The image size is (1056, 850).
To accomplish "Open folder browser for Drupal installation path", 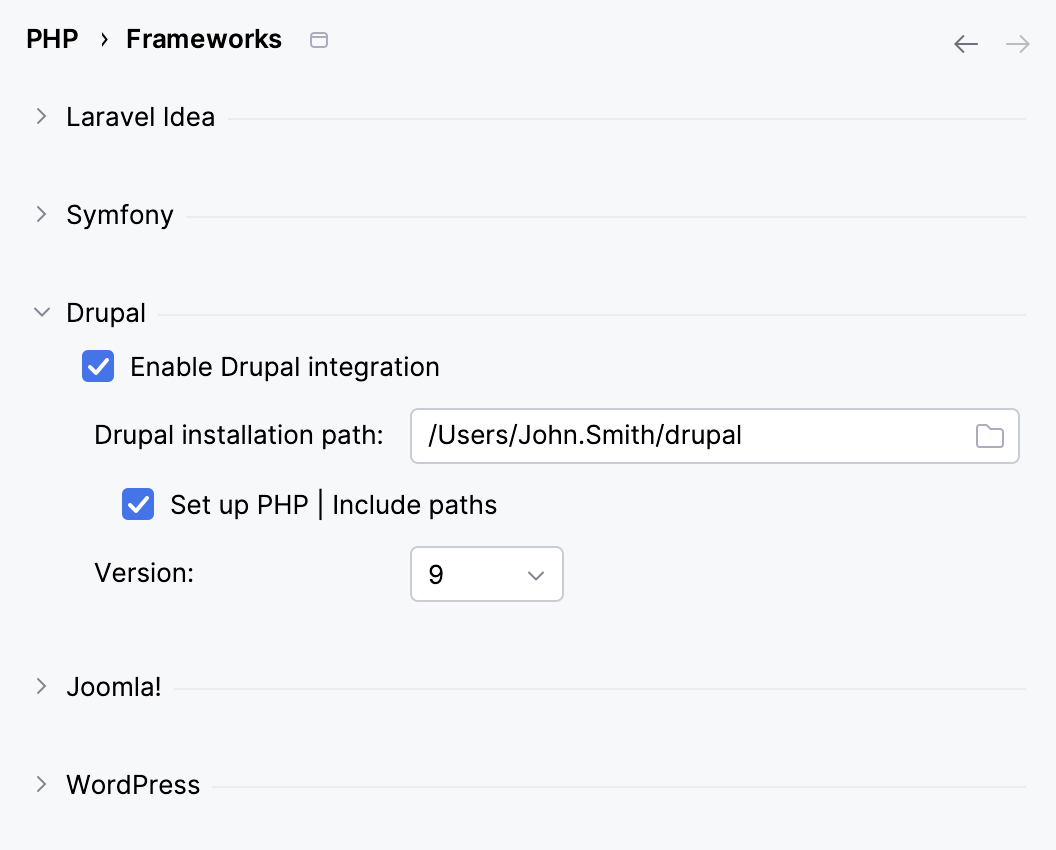I will tap(989, 436).
